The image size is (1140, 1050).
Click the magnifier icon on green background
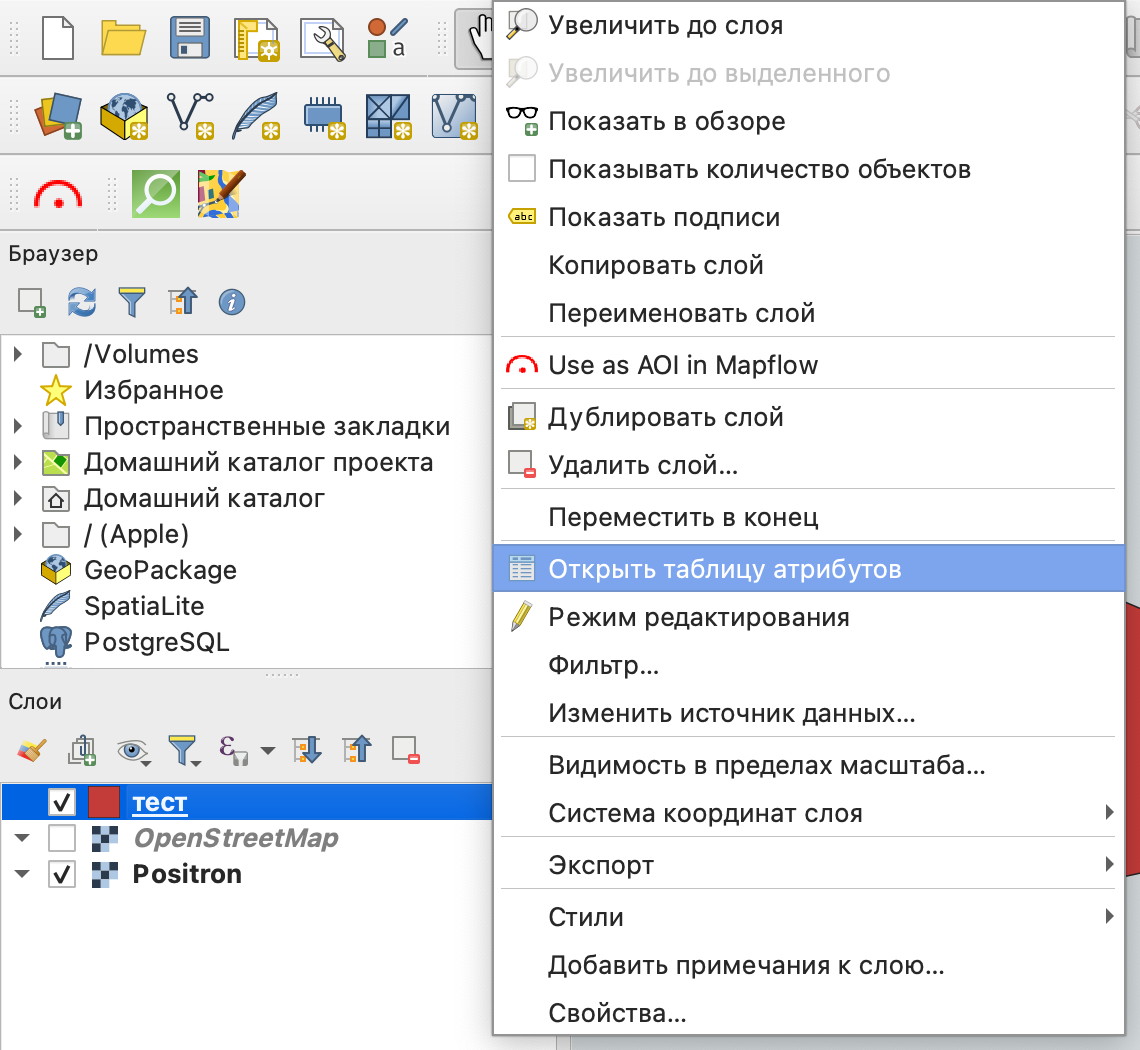pyautogui.click(x=156, y=193)
